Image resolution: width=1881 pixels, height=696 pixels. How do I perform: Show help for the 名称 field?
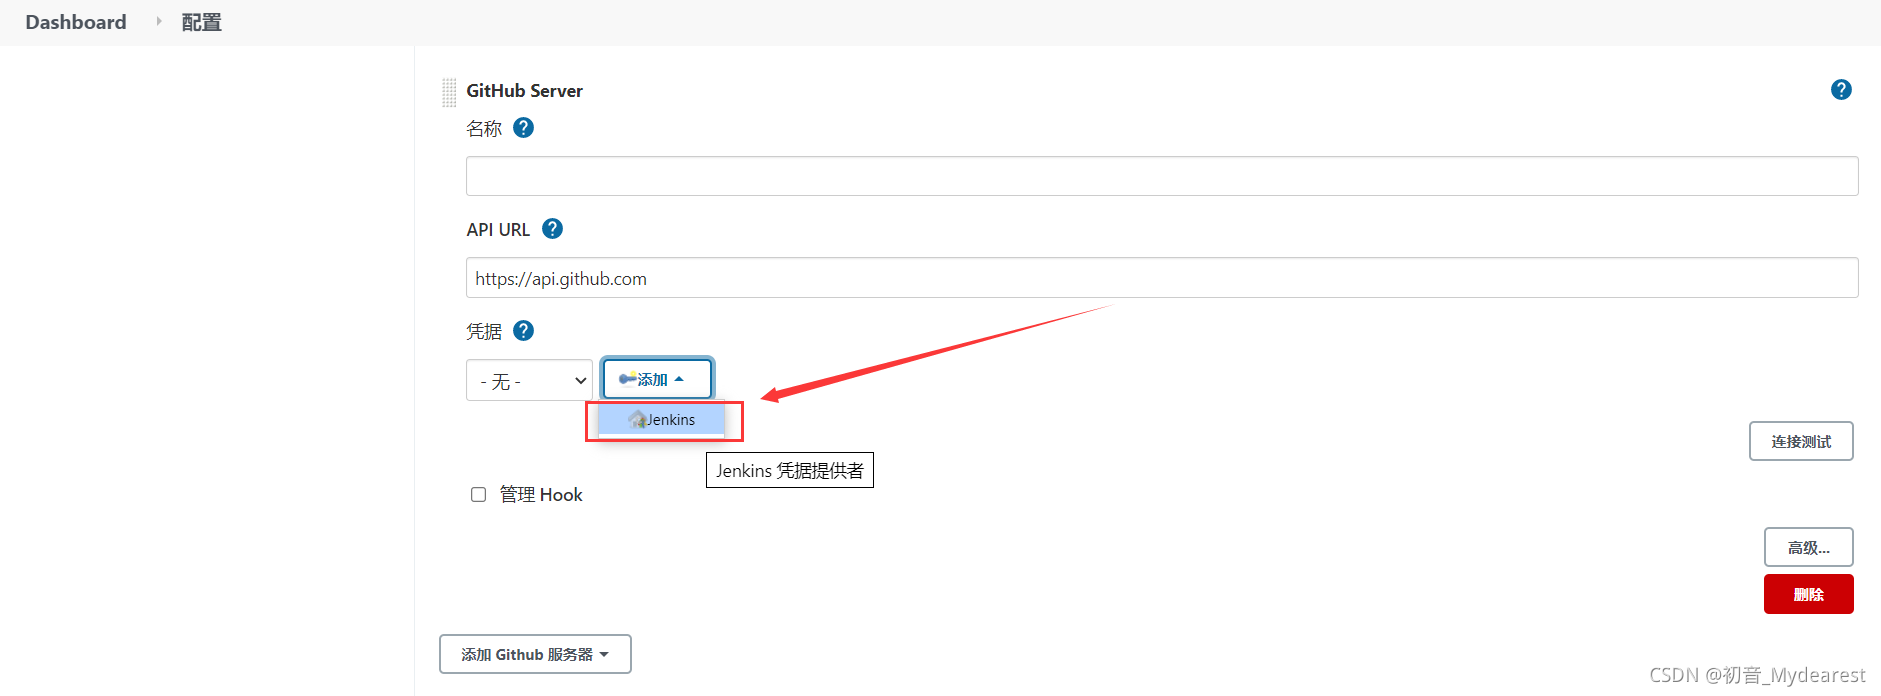coord(523,128)
